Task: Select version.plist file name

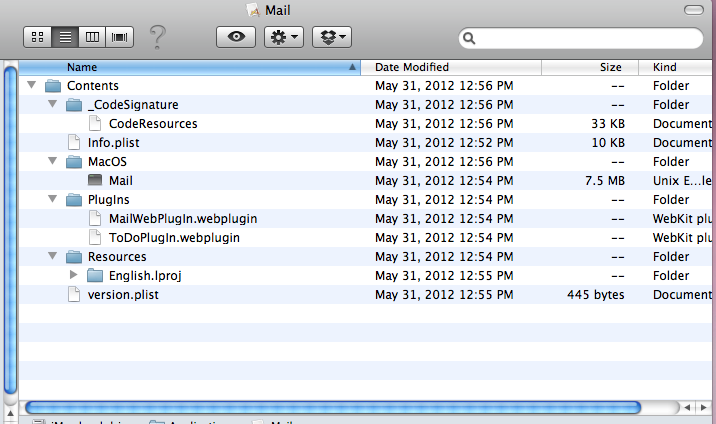Action: (123, 295)
